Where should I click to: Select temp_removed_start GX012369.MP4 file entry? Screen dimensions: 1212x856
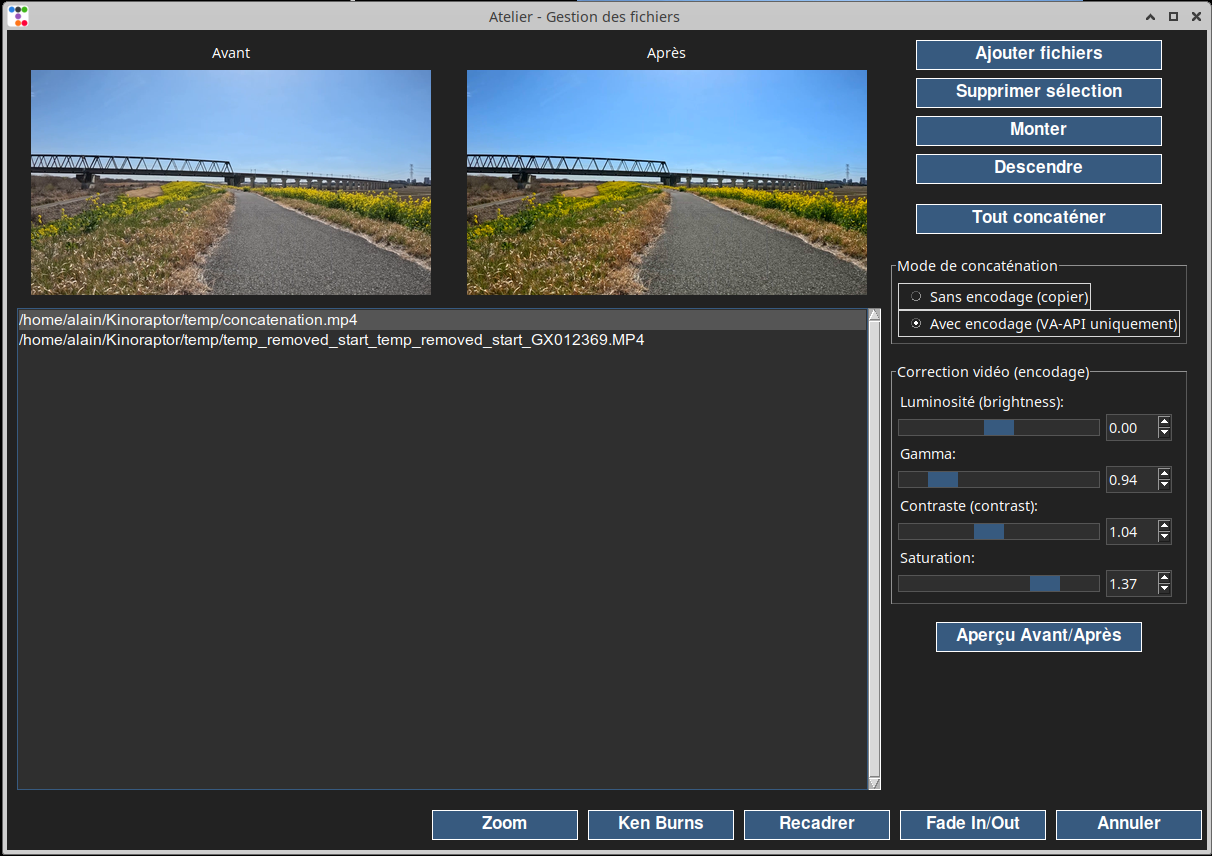point(331,340)
